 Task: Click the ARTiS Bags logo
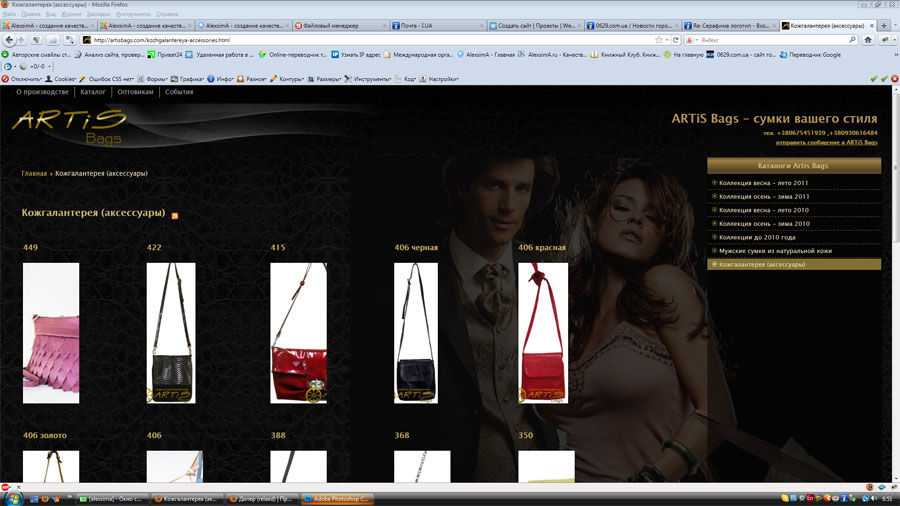(x=69, y=127)
